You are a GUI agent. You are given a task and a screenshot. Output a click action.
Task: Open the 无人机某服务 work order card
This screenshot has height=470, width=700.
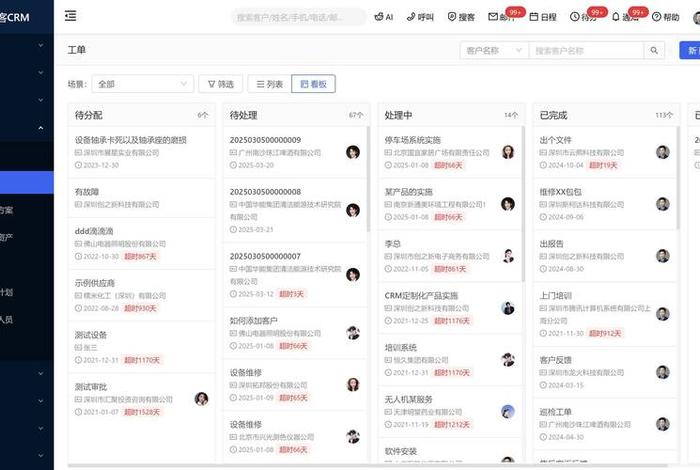[450, 411]
